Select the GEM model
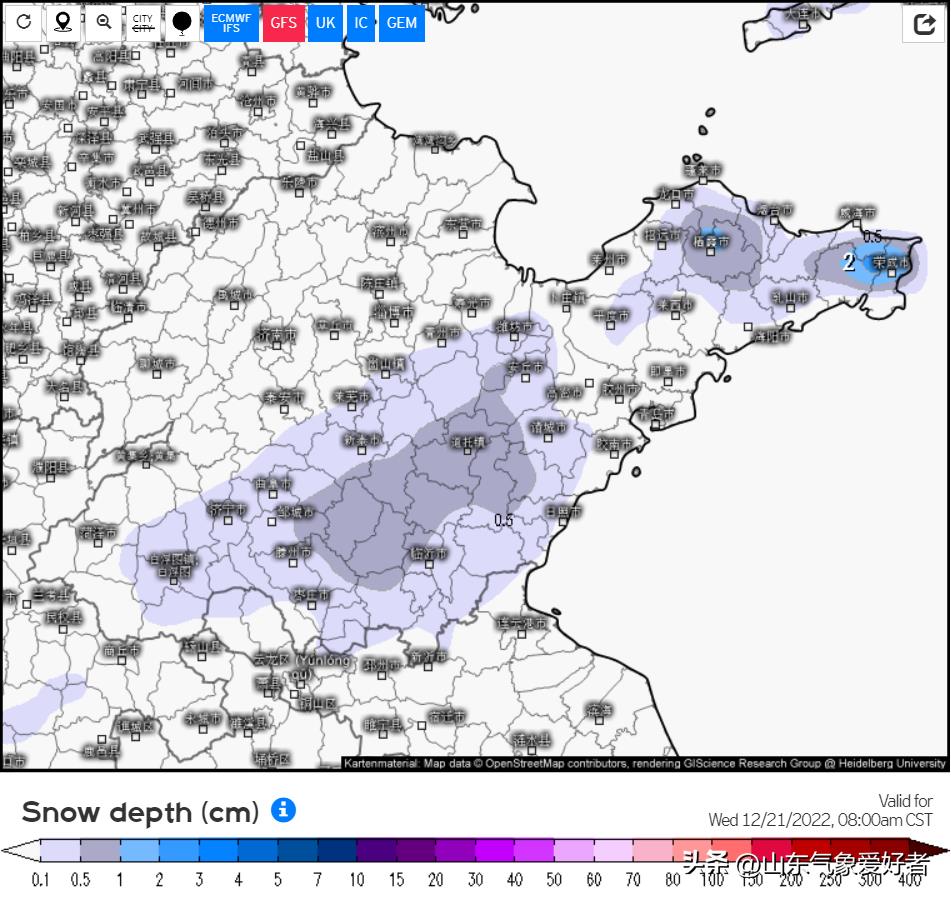Viewport: 951px width, 897px height. pyautogui.click(x=402, y=22)
